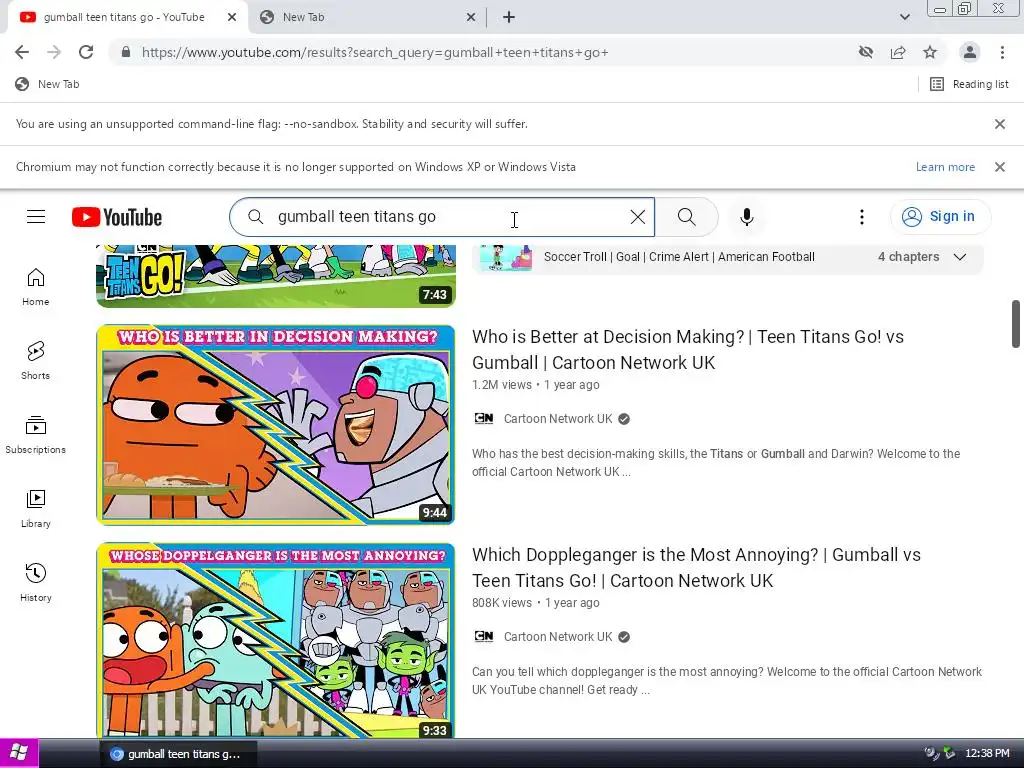Share this page icon in address bar
This screenshot has height=768, width=1024.
pos(898,52)
